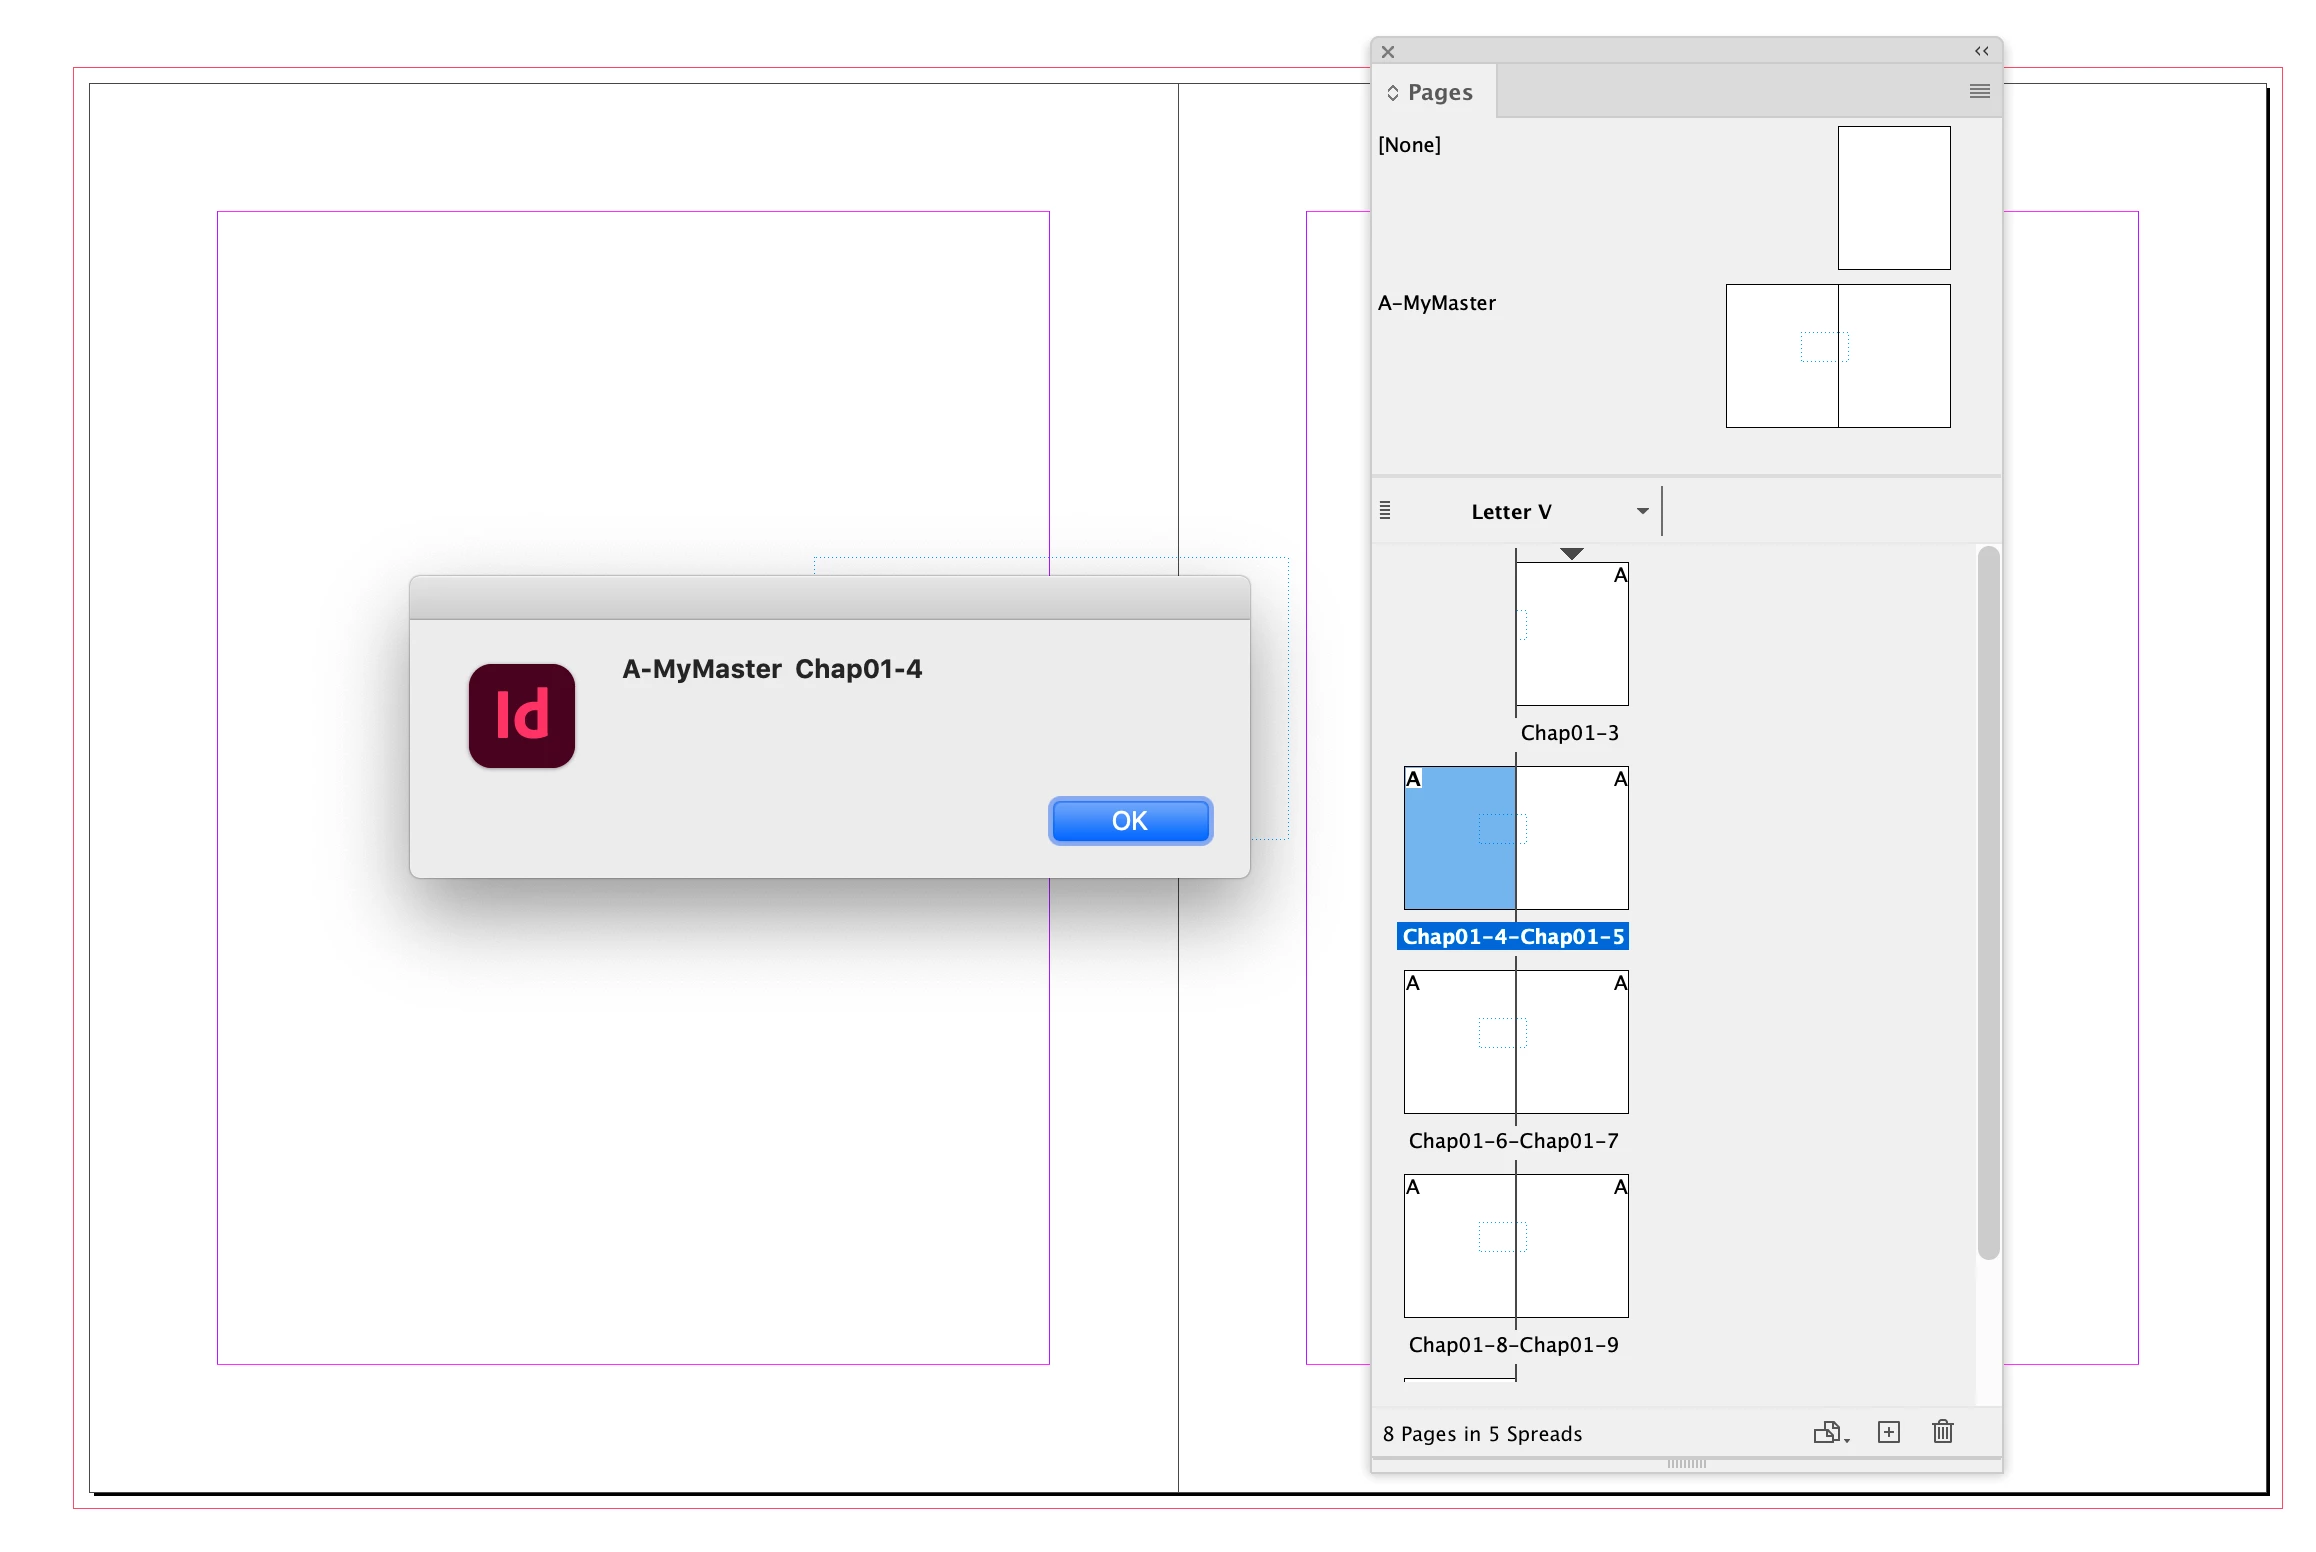Click the Pages panel vertical scrollbar
Viewport: 2316px width, 1552px height.
[x=1988, y=900]
